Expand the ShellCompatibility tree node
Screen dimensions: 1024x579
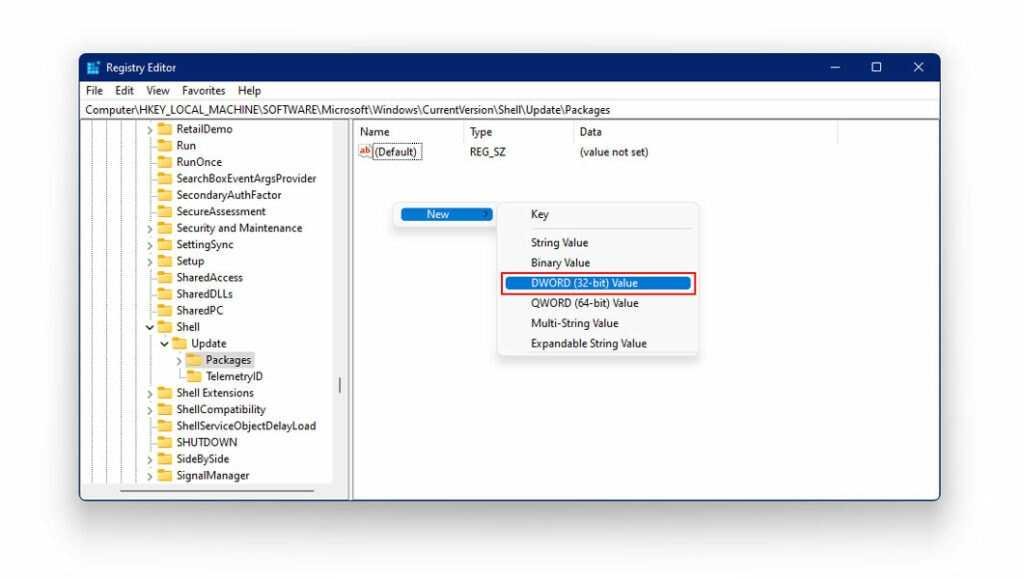click(x=150, y=410)
